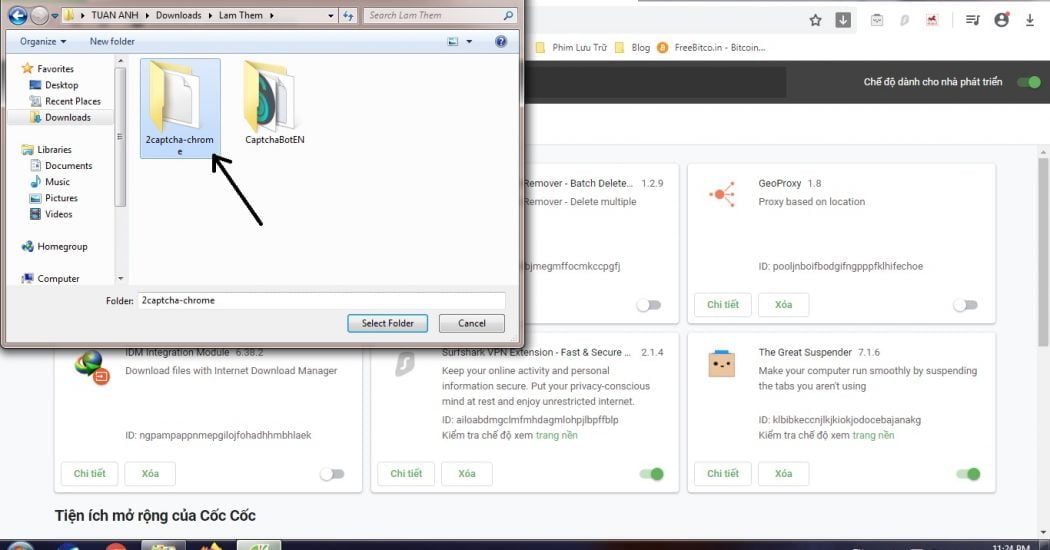Image resolution: width=1050 pixels, height=550 pixels.
Task: Click the Downloads breadcrumb segment
Action: [178, 15]
